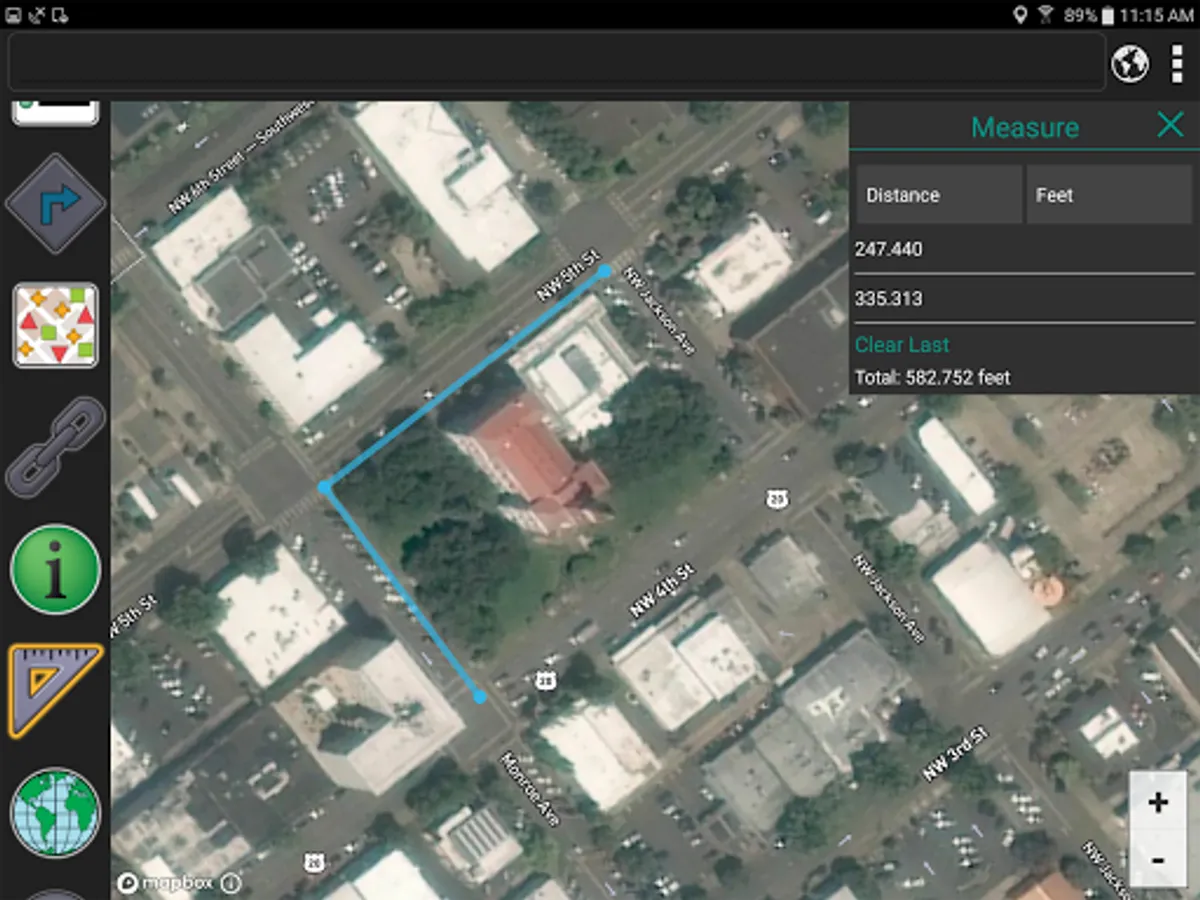Open the green info tool

pyautogui.click(x=56, y=569)
